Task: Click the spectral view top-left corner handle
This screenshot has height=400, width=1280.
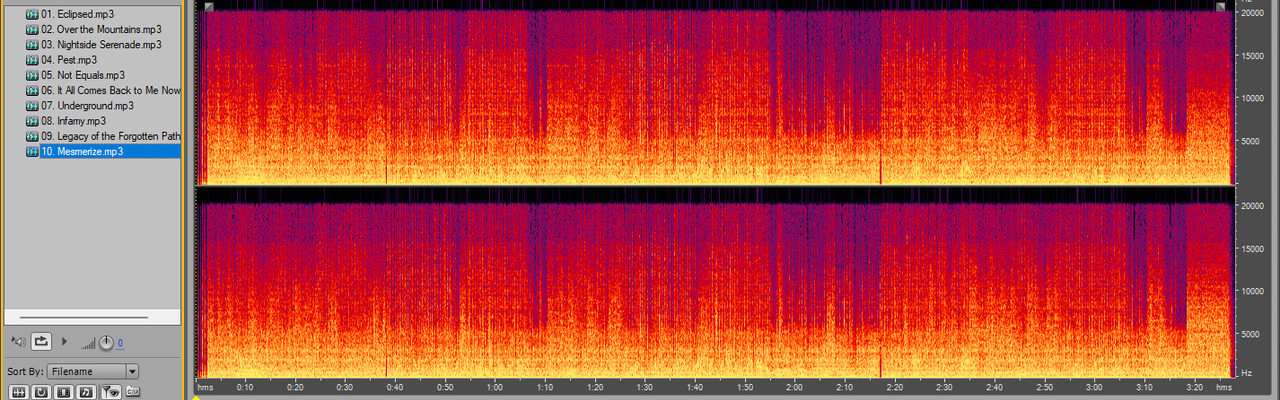Action: 208,7
